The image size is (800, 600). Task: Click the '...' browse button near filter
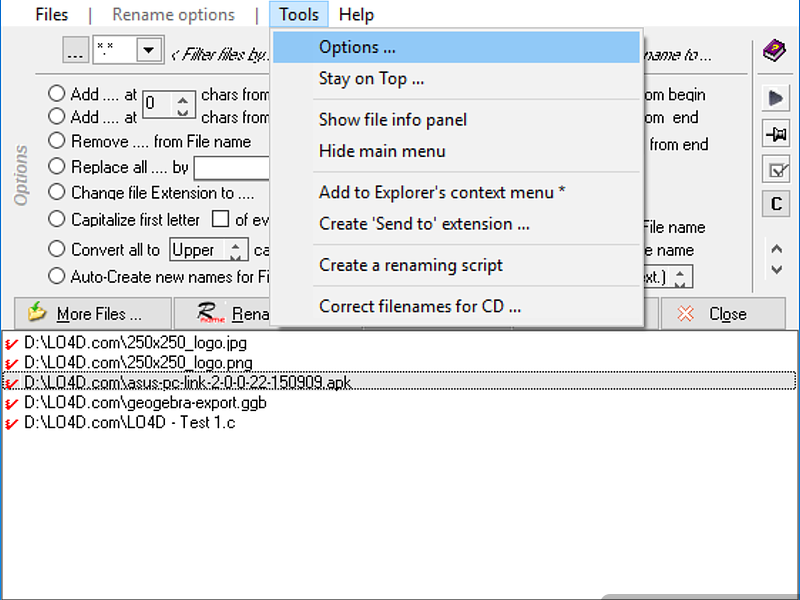[76, 50]
